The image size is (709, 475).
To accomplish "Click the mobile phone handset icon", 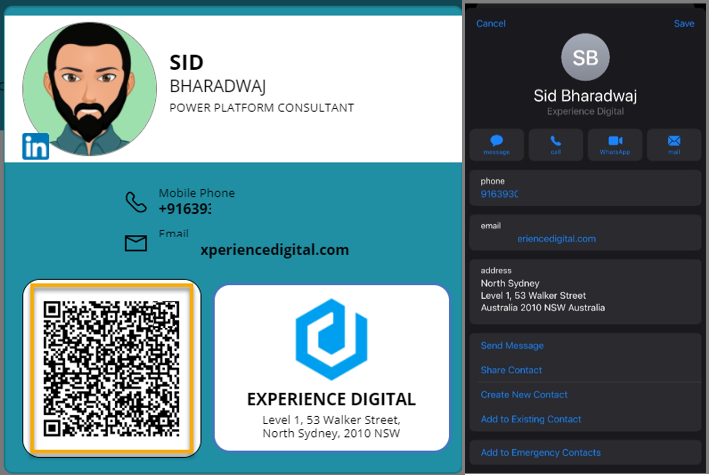I will click(136, 202).
